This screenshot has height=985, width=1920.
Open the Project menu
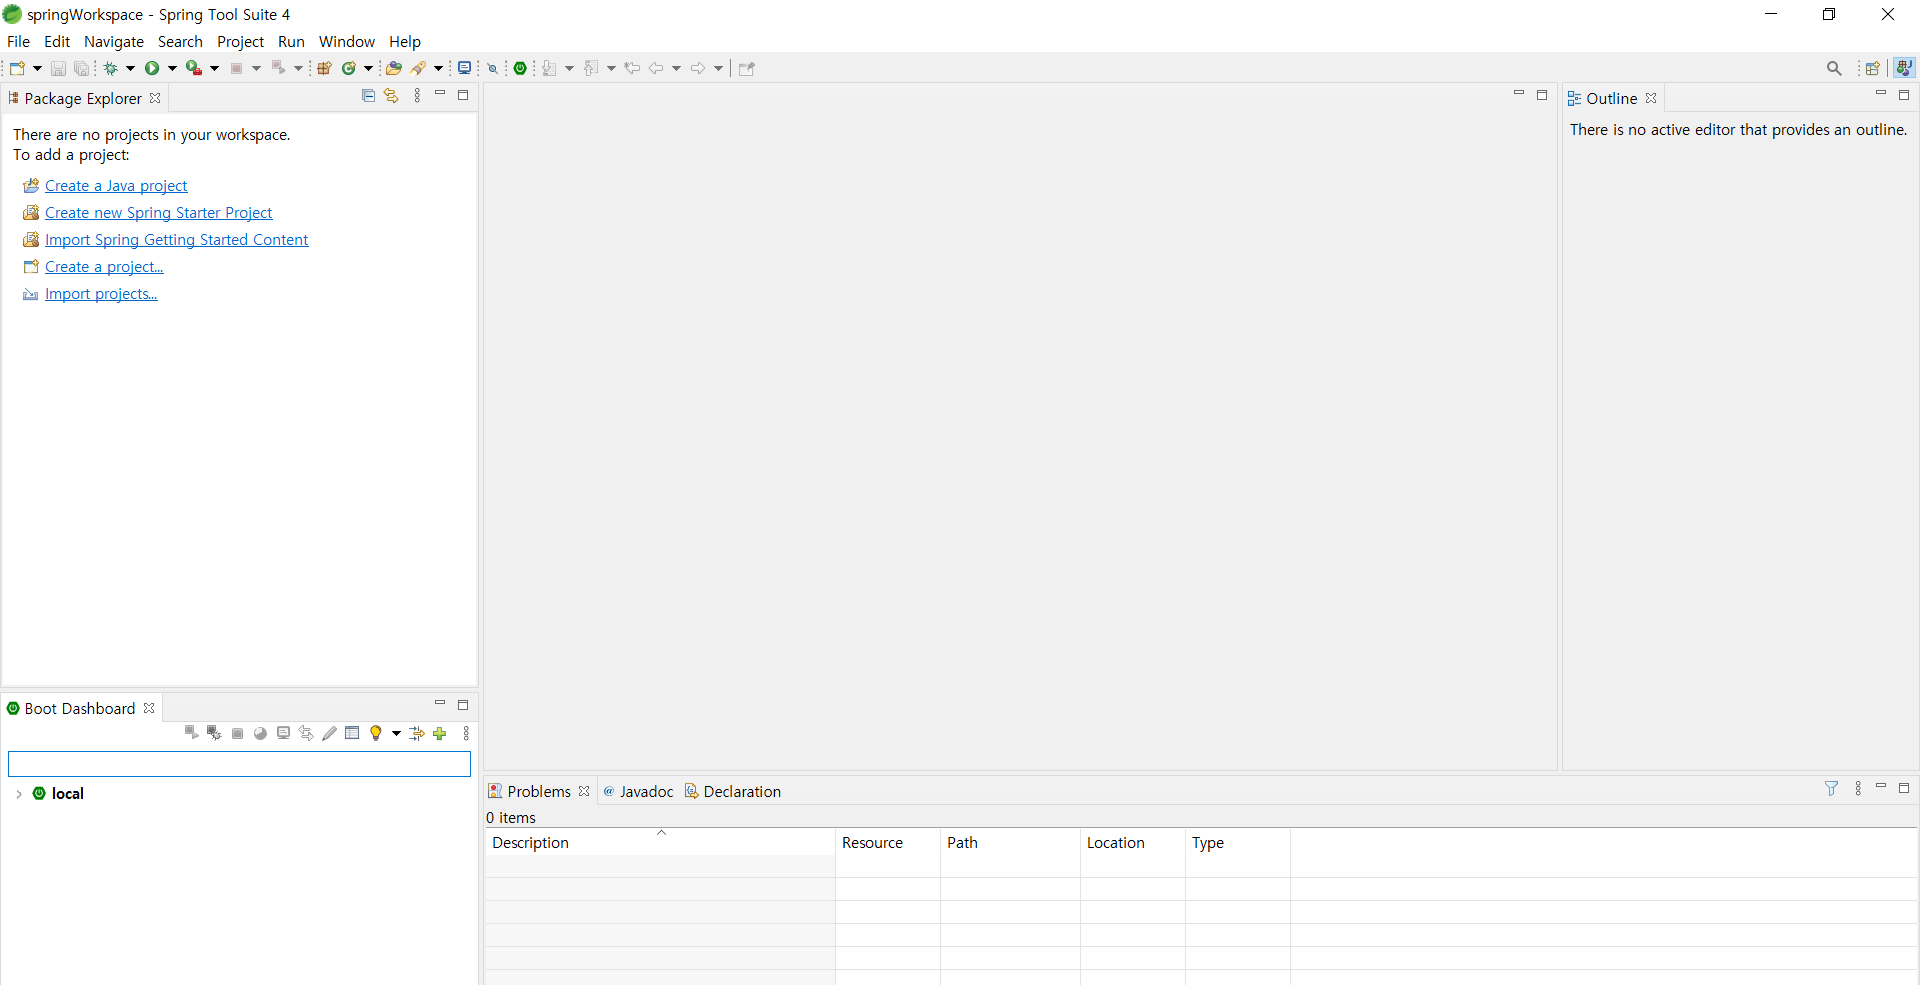(240, 41)
